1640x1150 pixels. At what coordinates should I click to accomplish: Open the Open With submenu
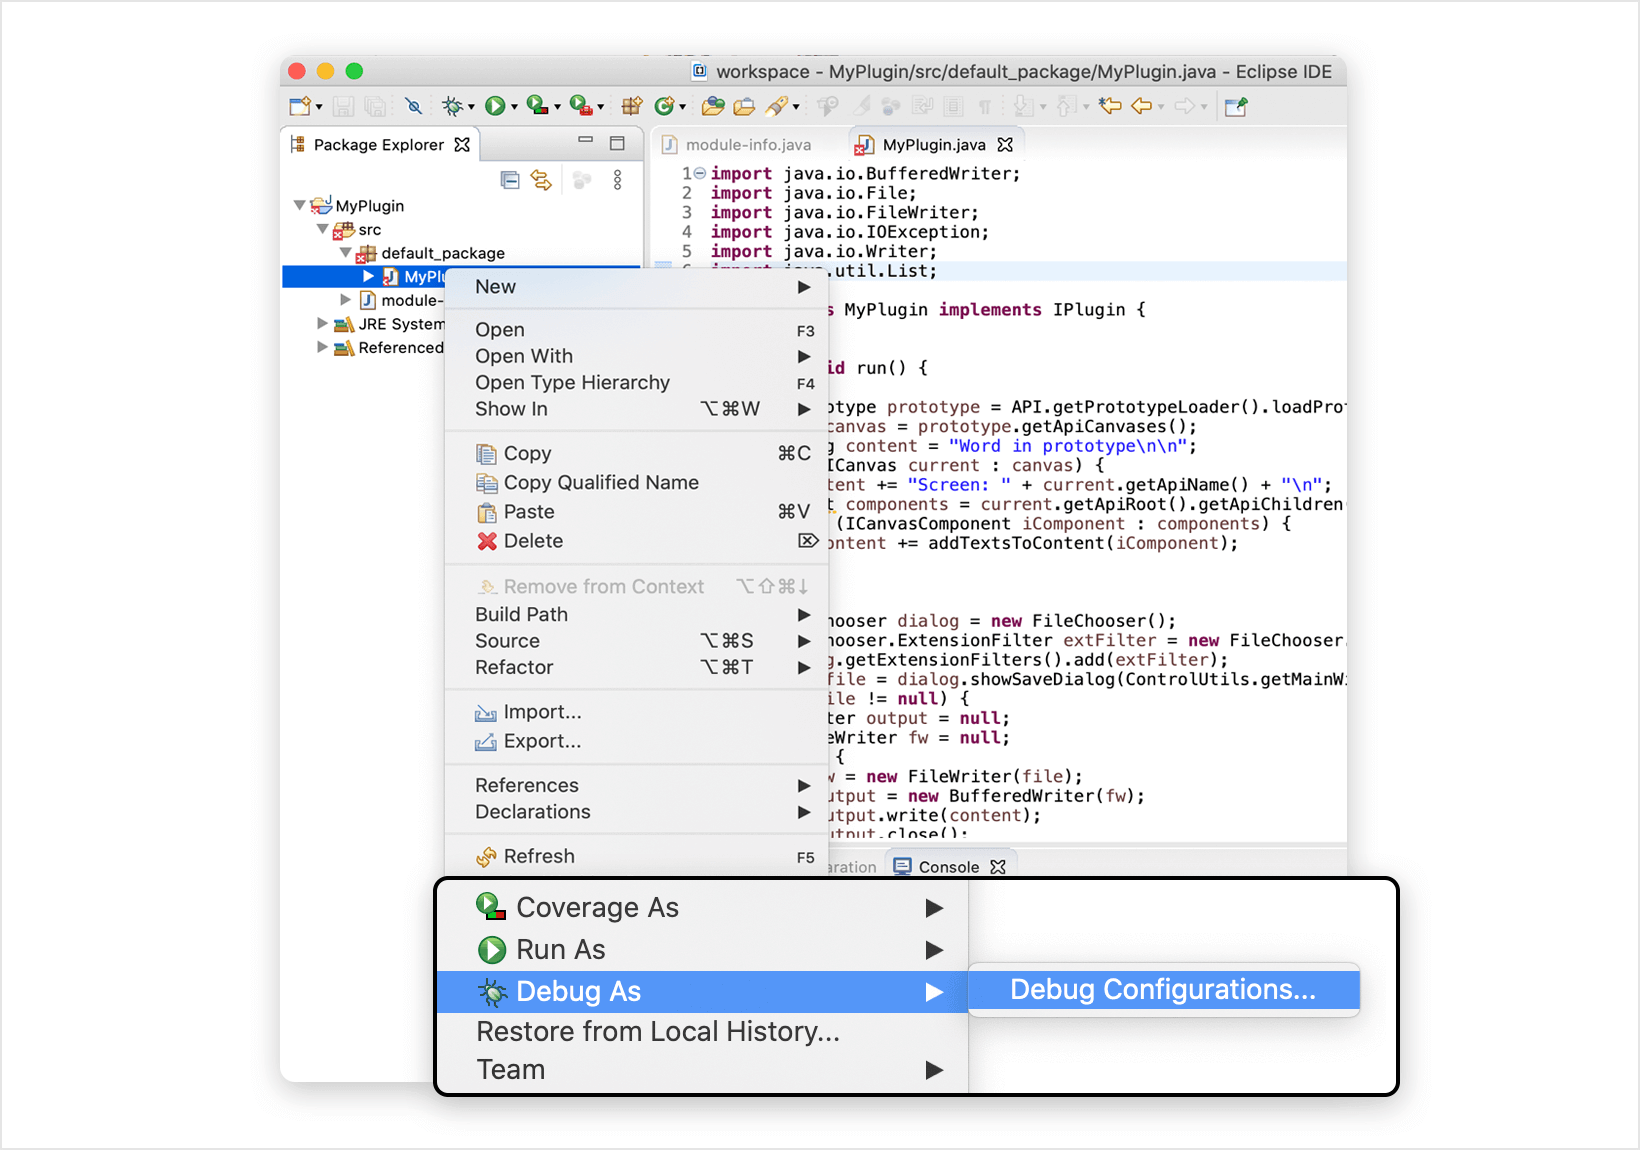point(636,356)
